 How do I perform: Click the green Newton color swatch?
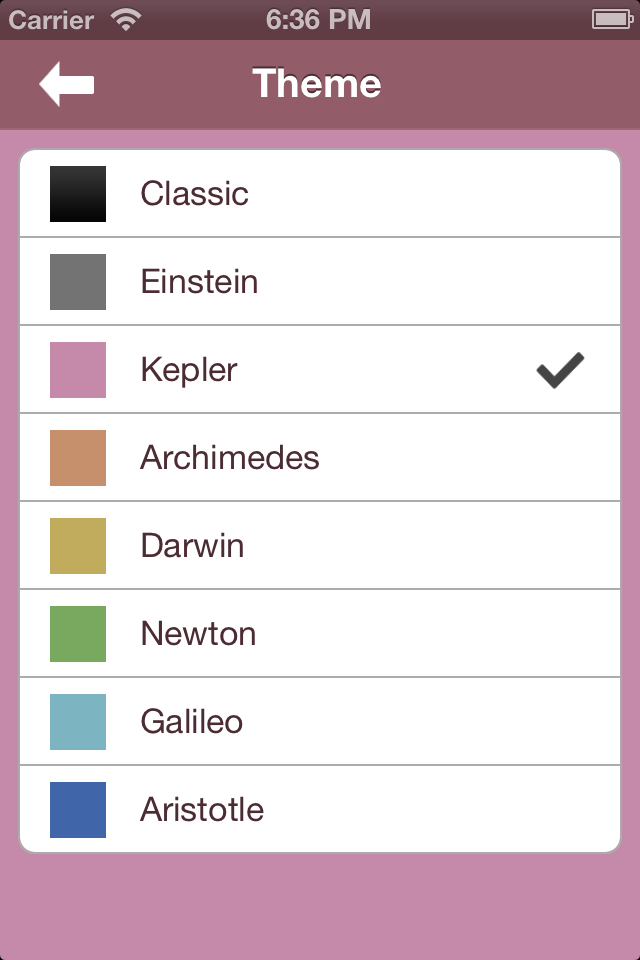click(78, 634)
